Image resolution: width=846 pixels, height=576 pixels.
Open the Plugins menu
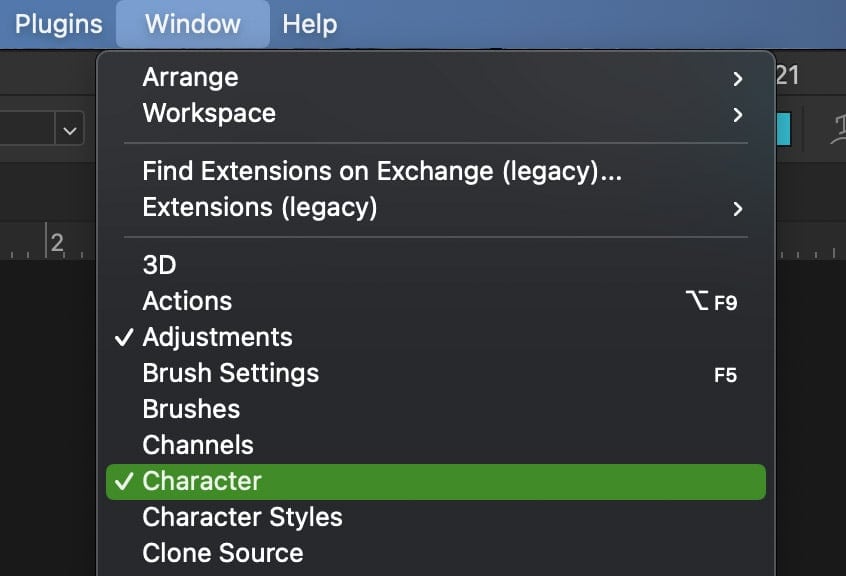click(58, 24)
